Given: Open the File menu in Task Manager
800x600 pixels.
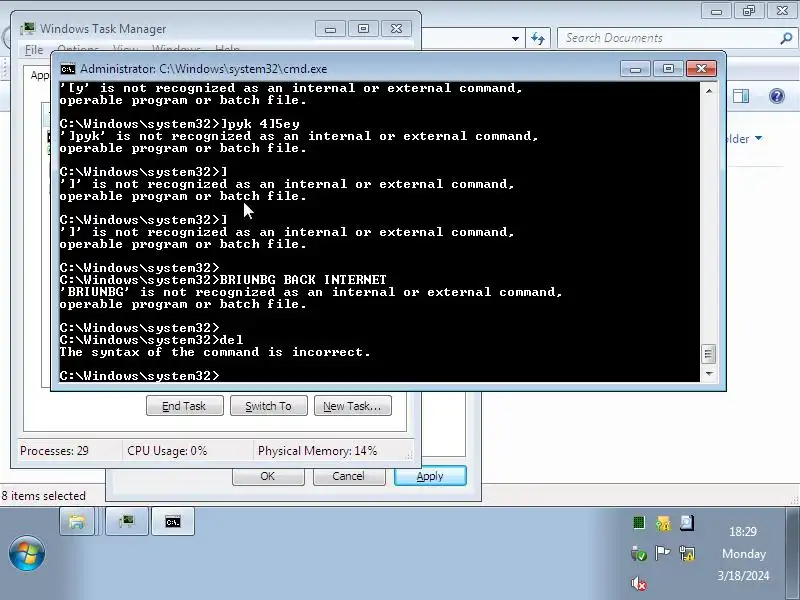Looking at the screenshot, I should click(x=34, y=50).
